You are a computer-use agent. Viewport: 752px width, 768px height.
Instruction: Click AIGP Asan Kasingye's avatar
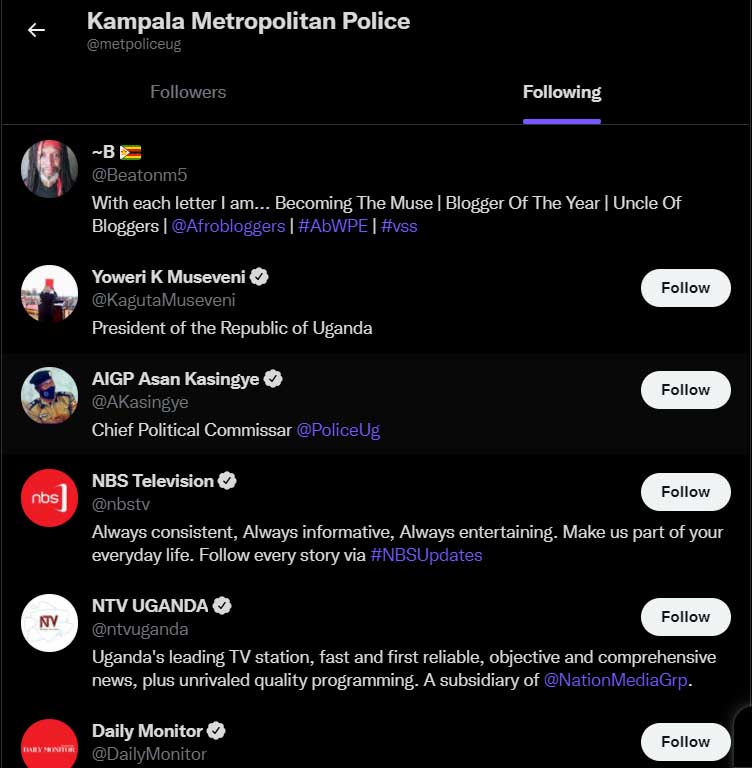pos(49,396)
